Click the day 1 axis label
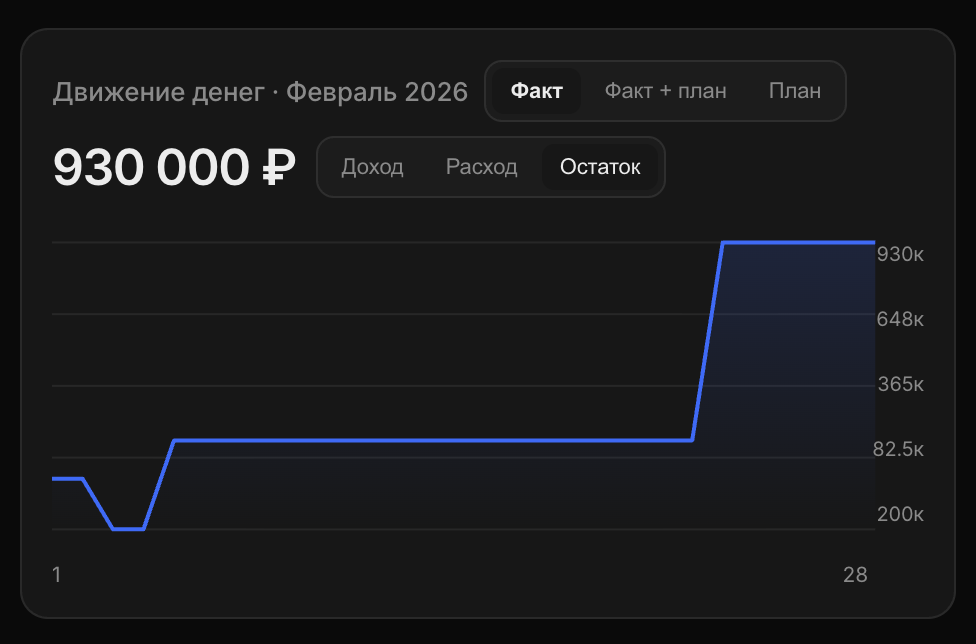Screen dimensions: 976x644 (x=57, y=575)
